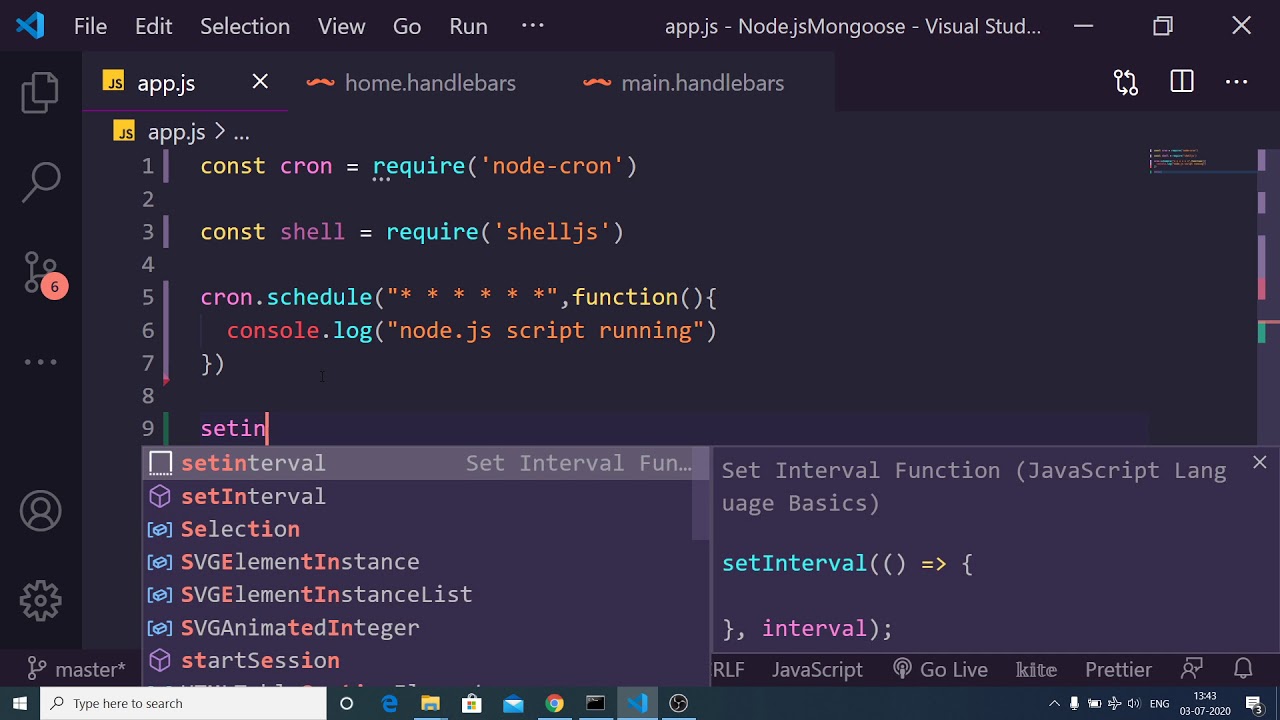This screenshot has width=1280, height=720.
Task: Choose the setInterval suggestion with cube icon
Action: [253, 496]
